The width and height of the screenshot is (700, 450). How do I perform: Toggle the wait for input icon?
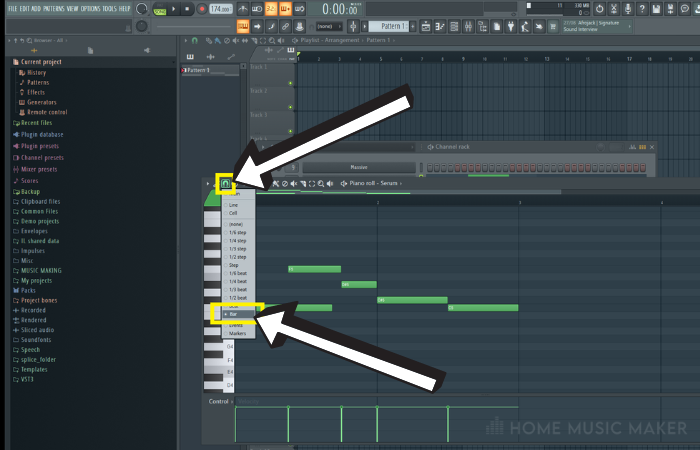point(257,8)
